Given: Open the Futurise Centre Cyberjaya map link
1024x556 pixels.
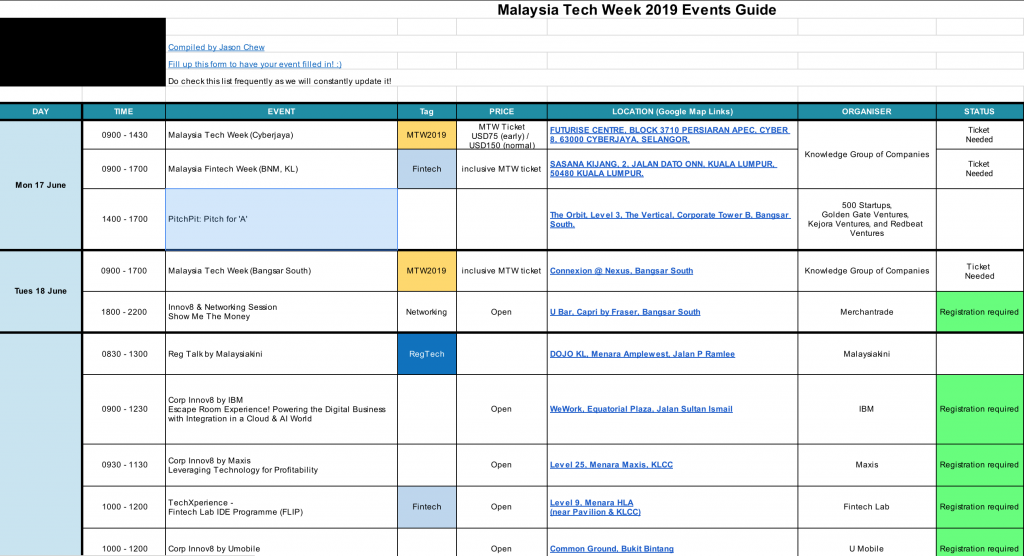Looking at the screenshot, I should click(669, 135).
